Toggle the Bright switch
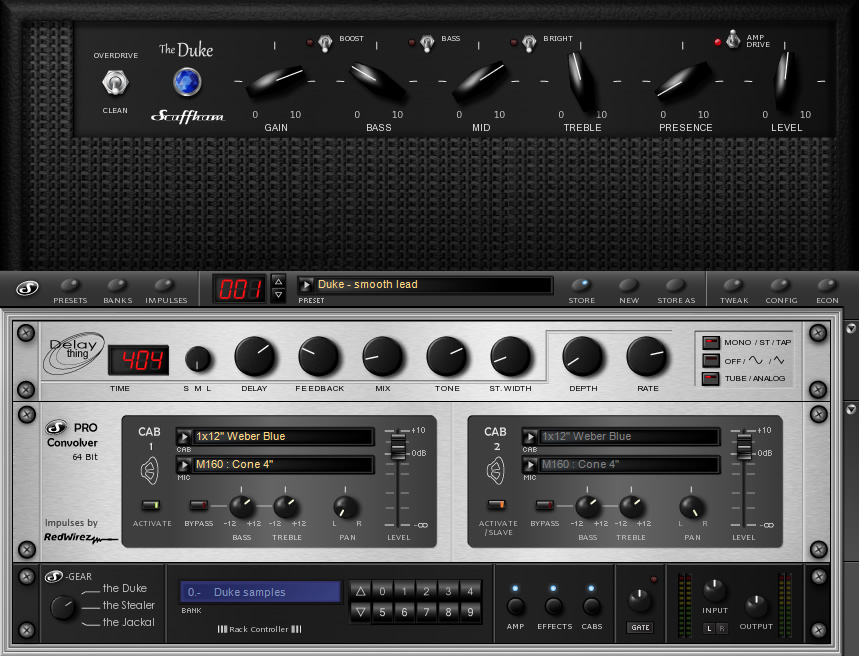Screen dimensions: 859x656 coord(529,43)
